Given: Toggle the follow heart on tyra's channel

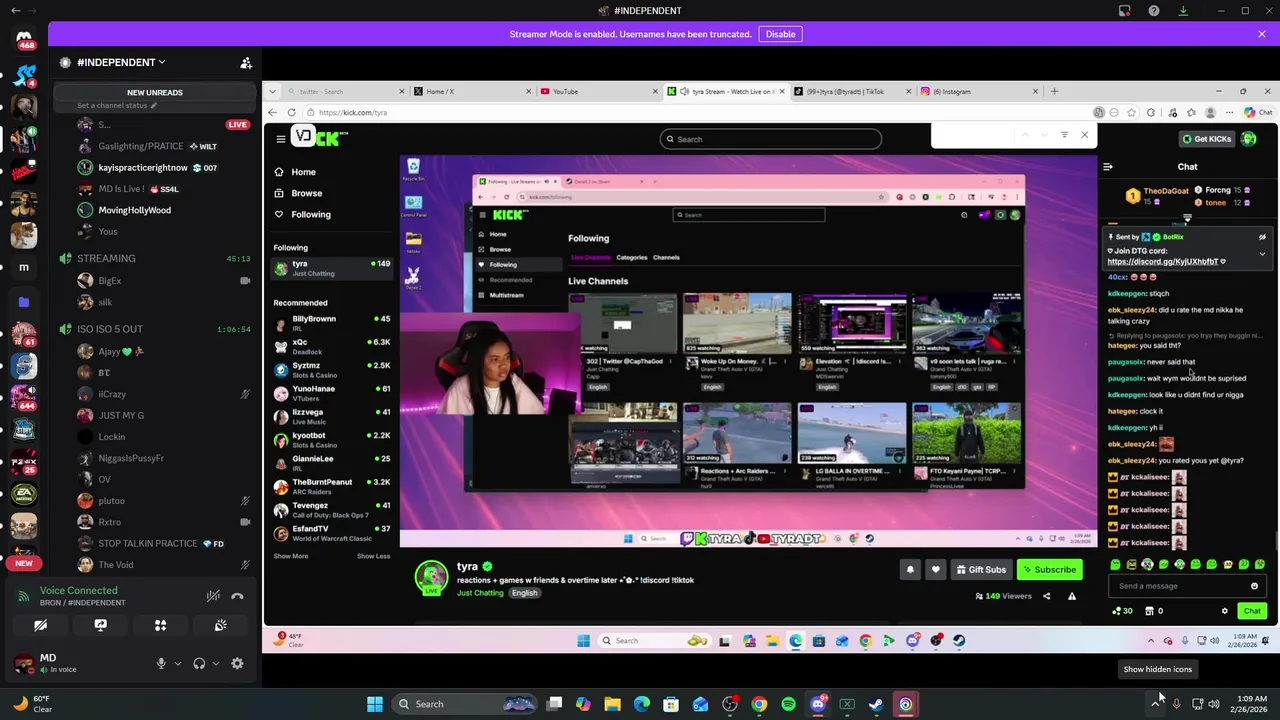Looking at the screenshot, I should point(936,570).
